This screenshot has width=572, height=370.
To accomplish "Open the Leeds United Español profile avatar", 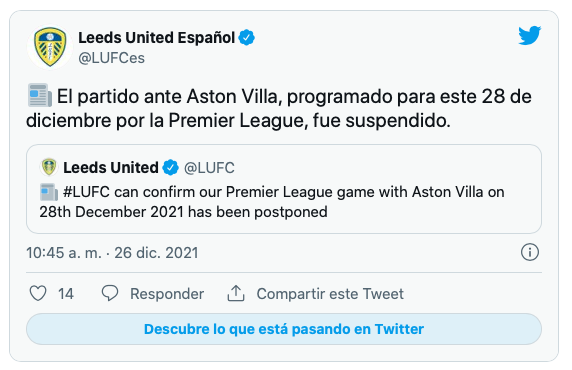I will 50,47.
